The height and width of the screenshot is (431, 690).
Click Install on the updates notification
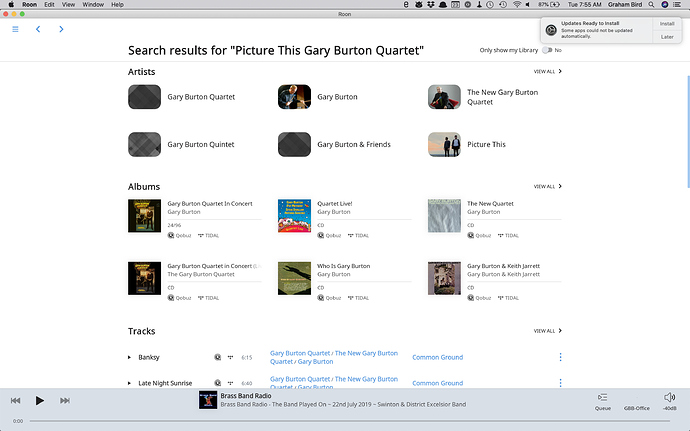(667, 24)
